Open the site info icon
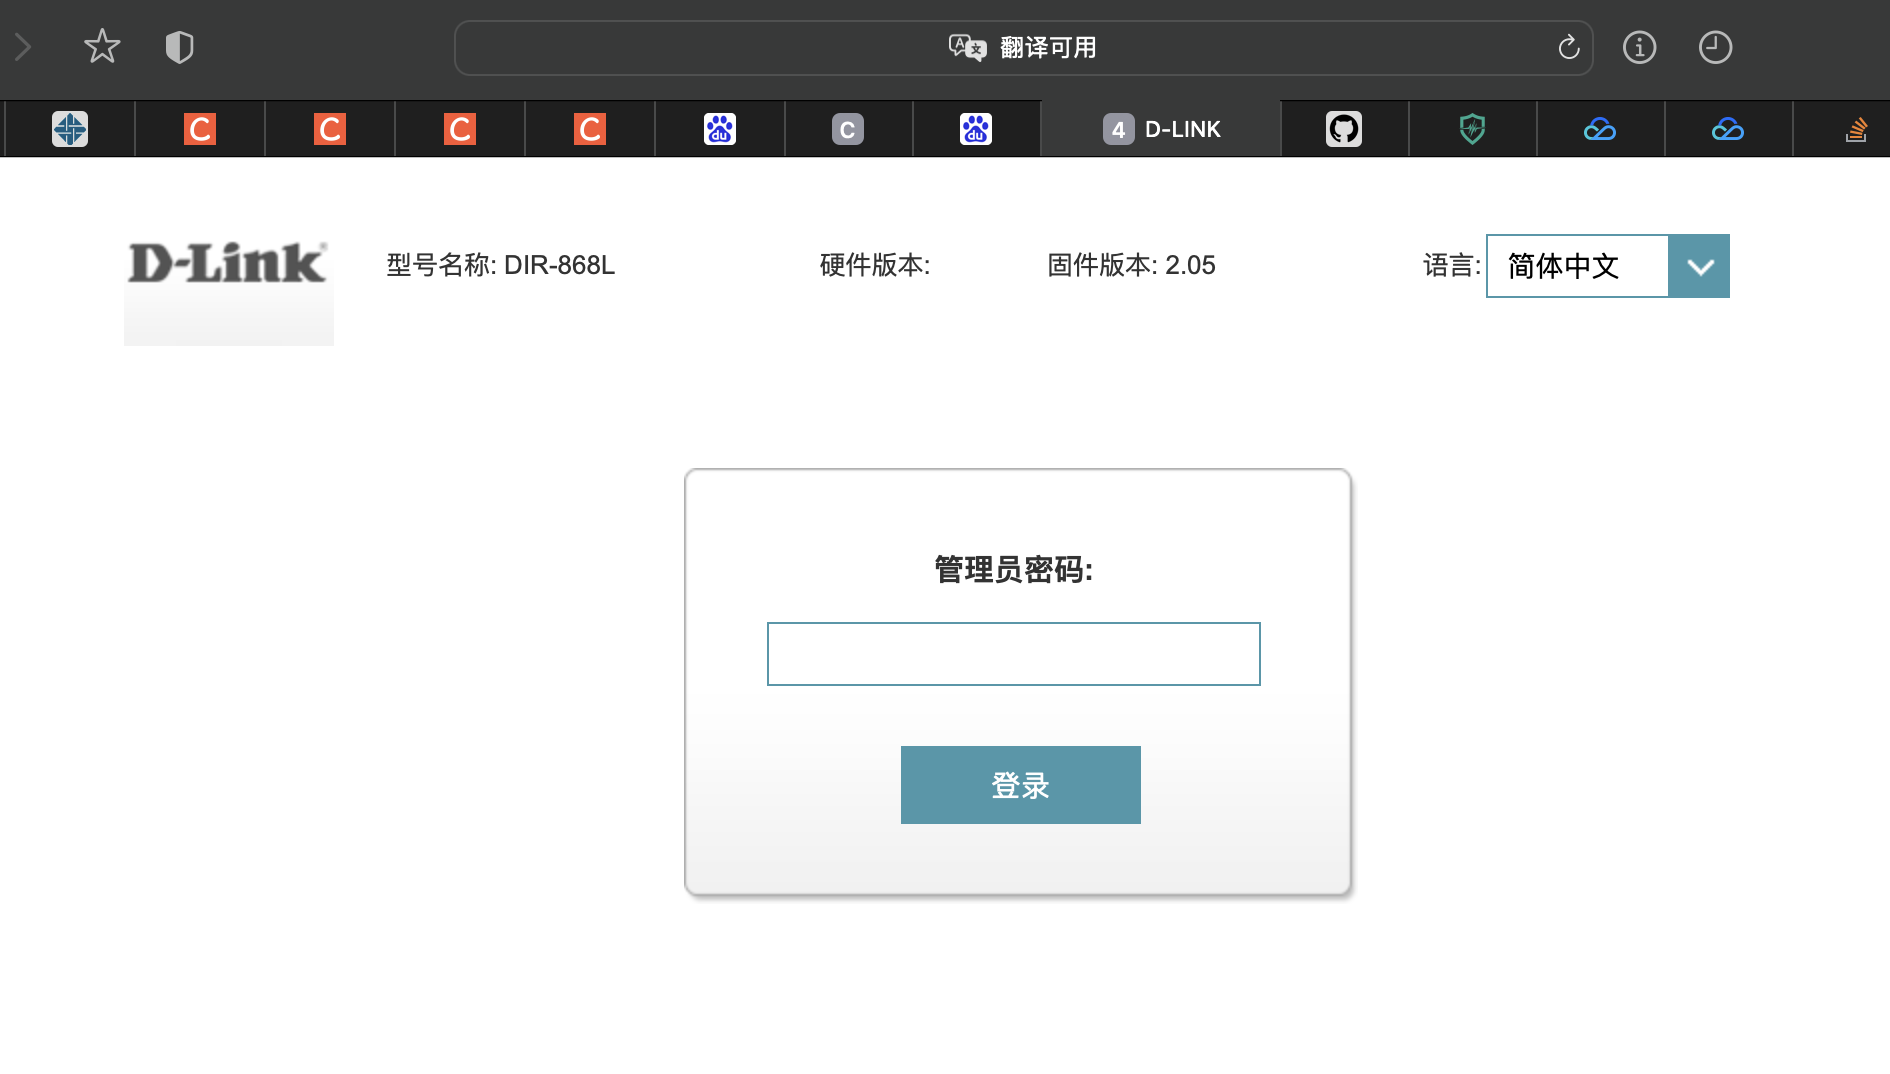1890x1074 pixels. [x=1639, y=47]
